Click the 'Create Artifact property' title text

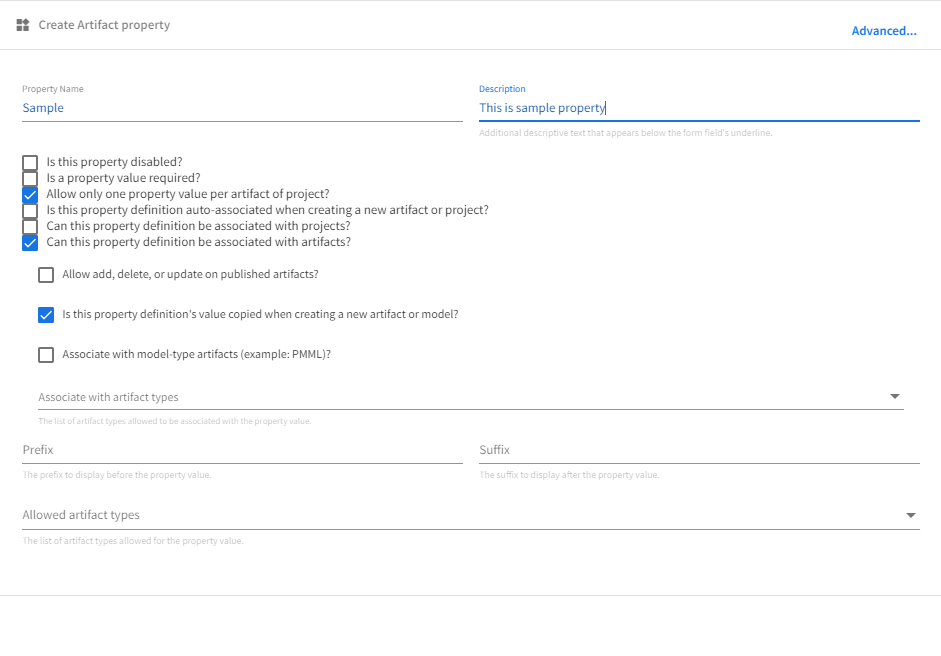[104, 25]
